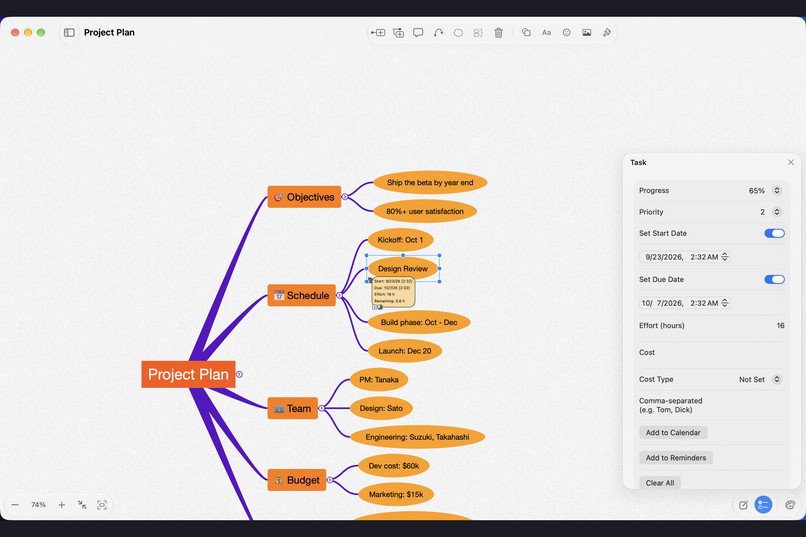Screen dimensions: 806x537
Task: Adjust the Progress 65% stepper
Action: click(777, 191)
